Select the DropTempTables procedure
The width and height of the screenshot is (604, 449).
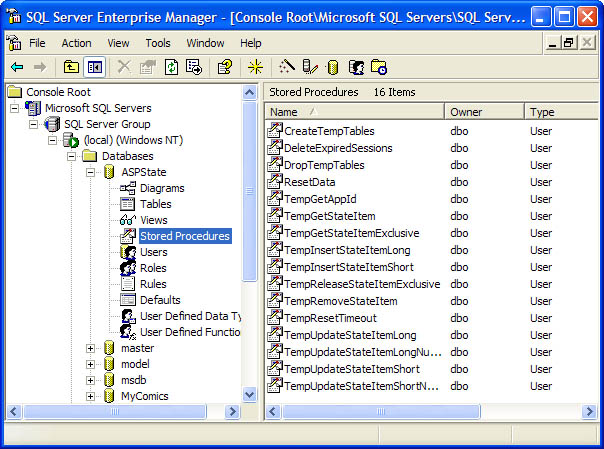click(324, 165)
